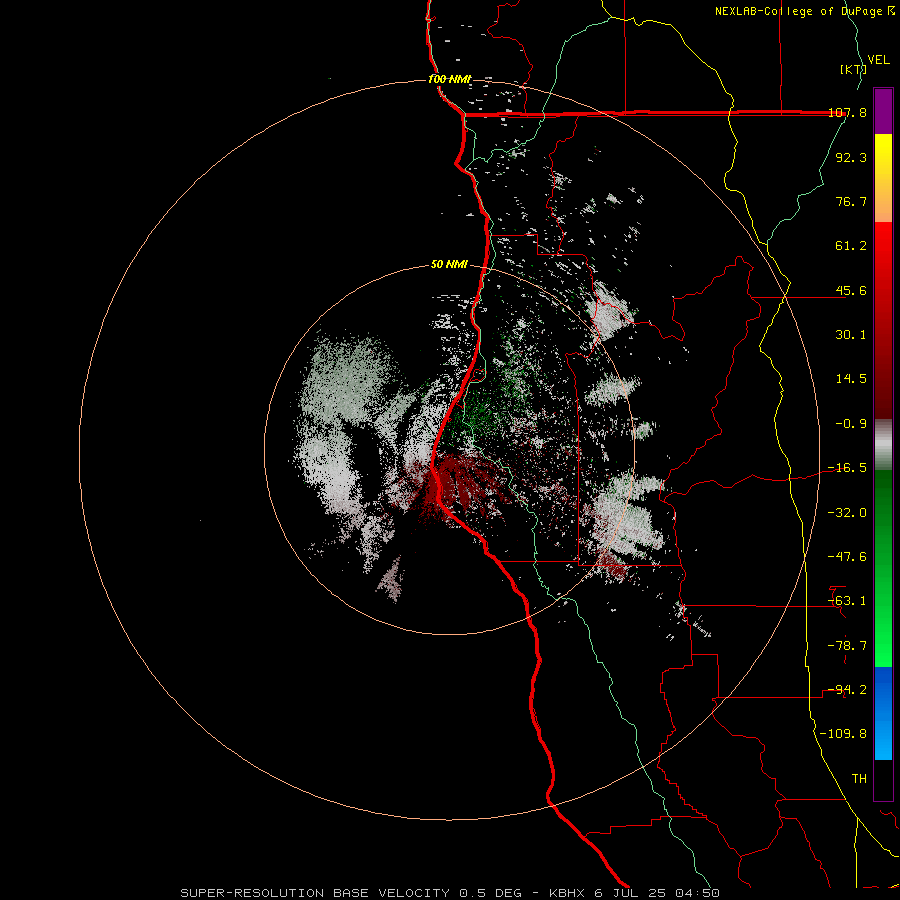Click the 14.5 legend value
This screenshot has height=900, width=900.
851,379
